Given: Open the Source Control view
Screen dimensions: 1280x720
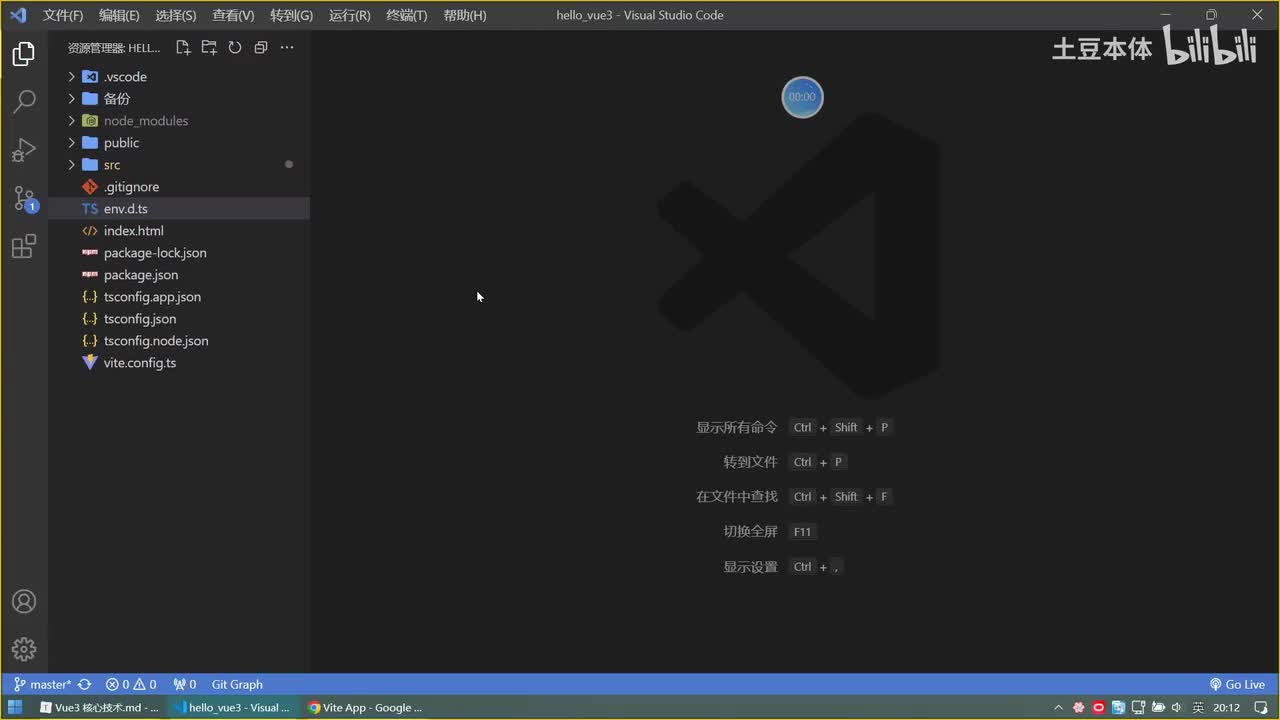Looking at the screenshot, I should 24,198.
